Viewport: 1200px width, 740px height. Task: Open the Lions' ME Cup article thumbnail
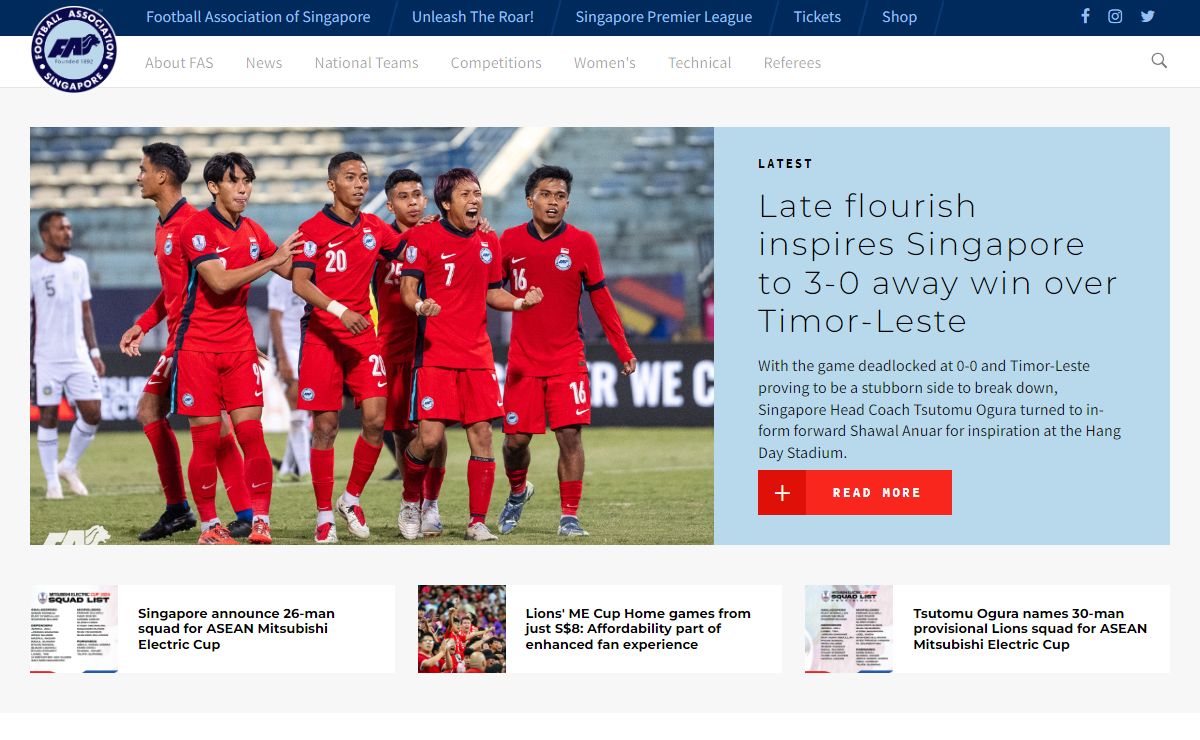(x=462, y=629)
